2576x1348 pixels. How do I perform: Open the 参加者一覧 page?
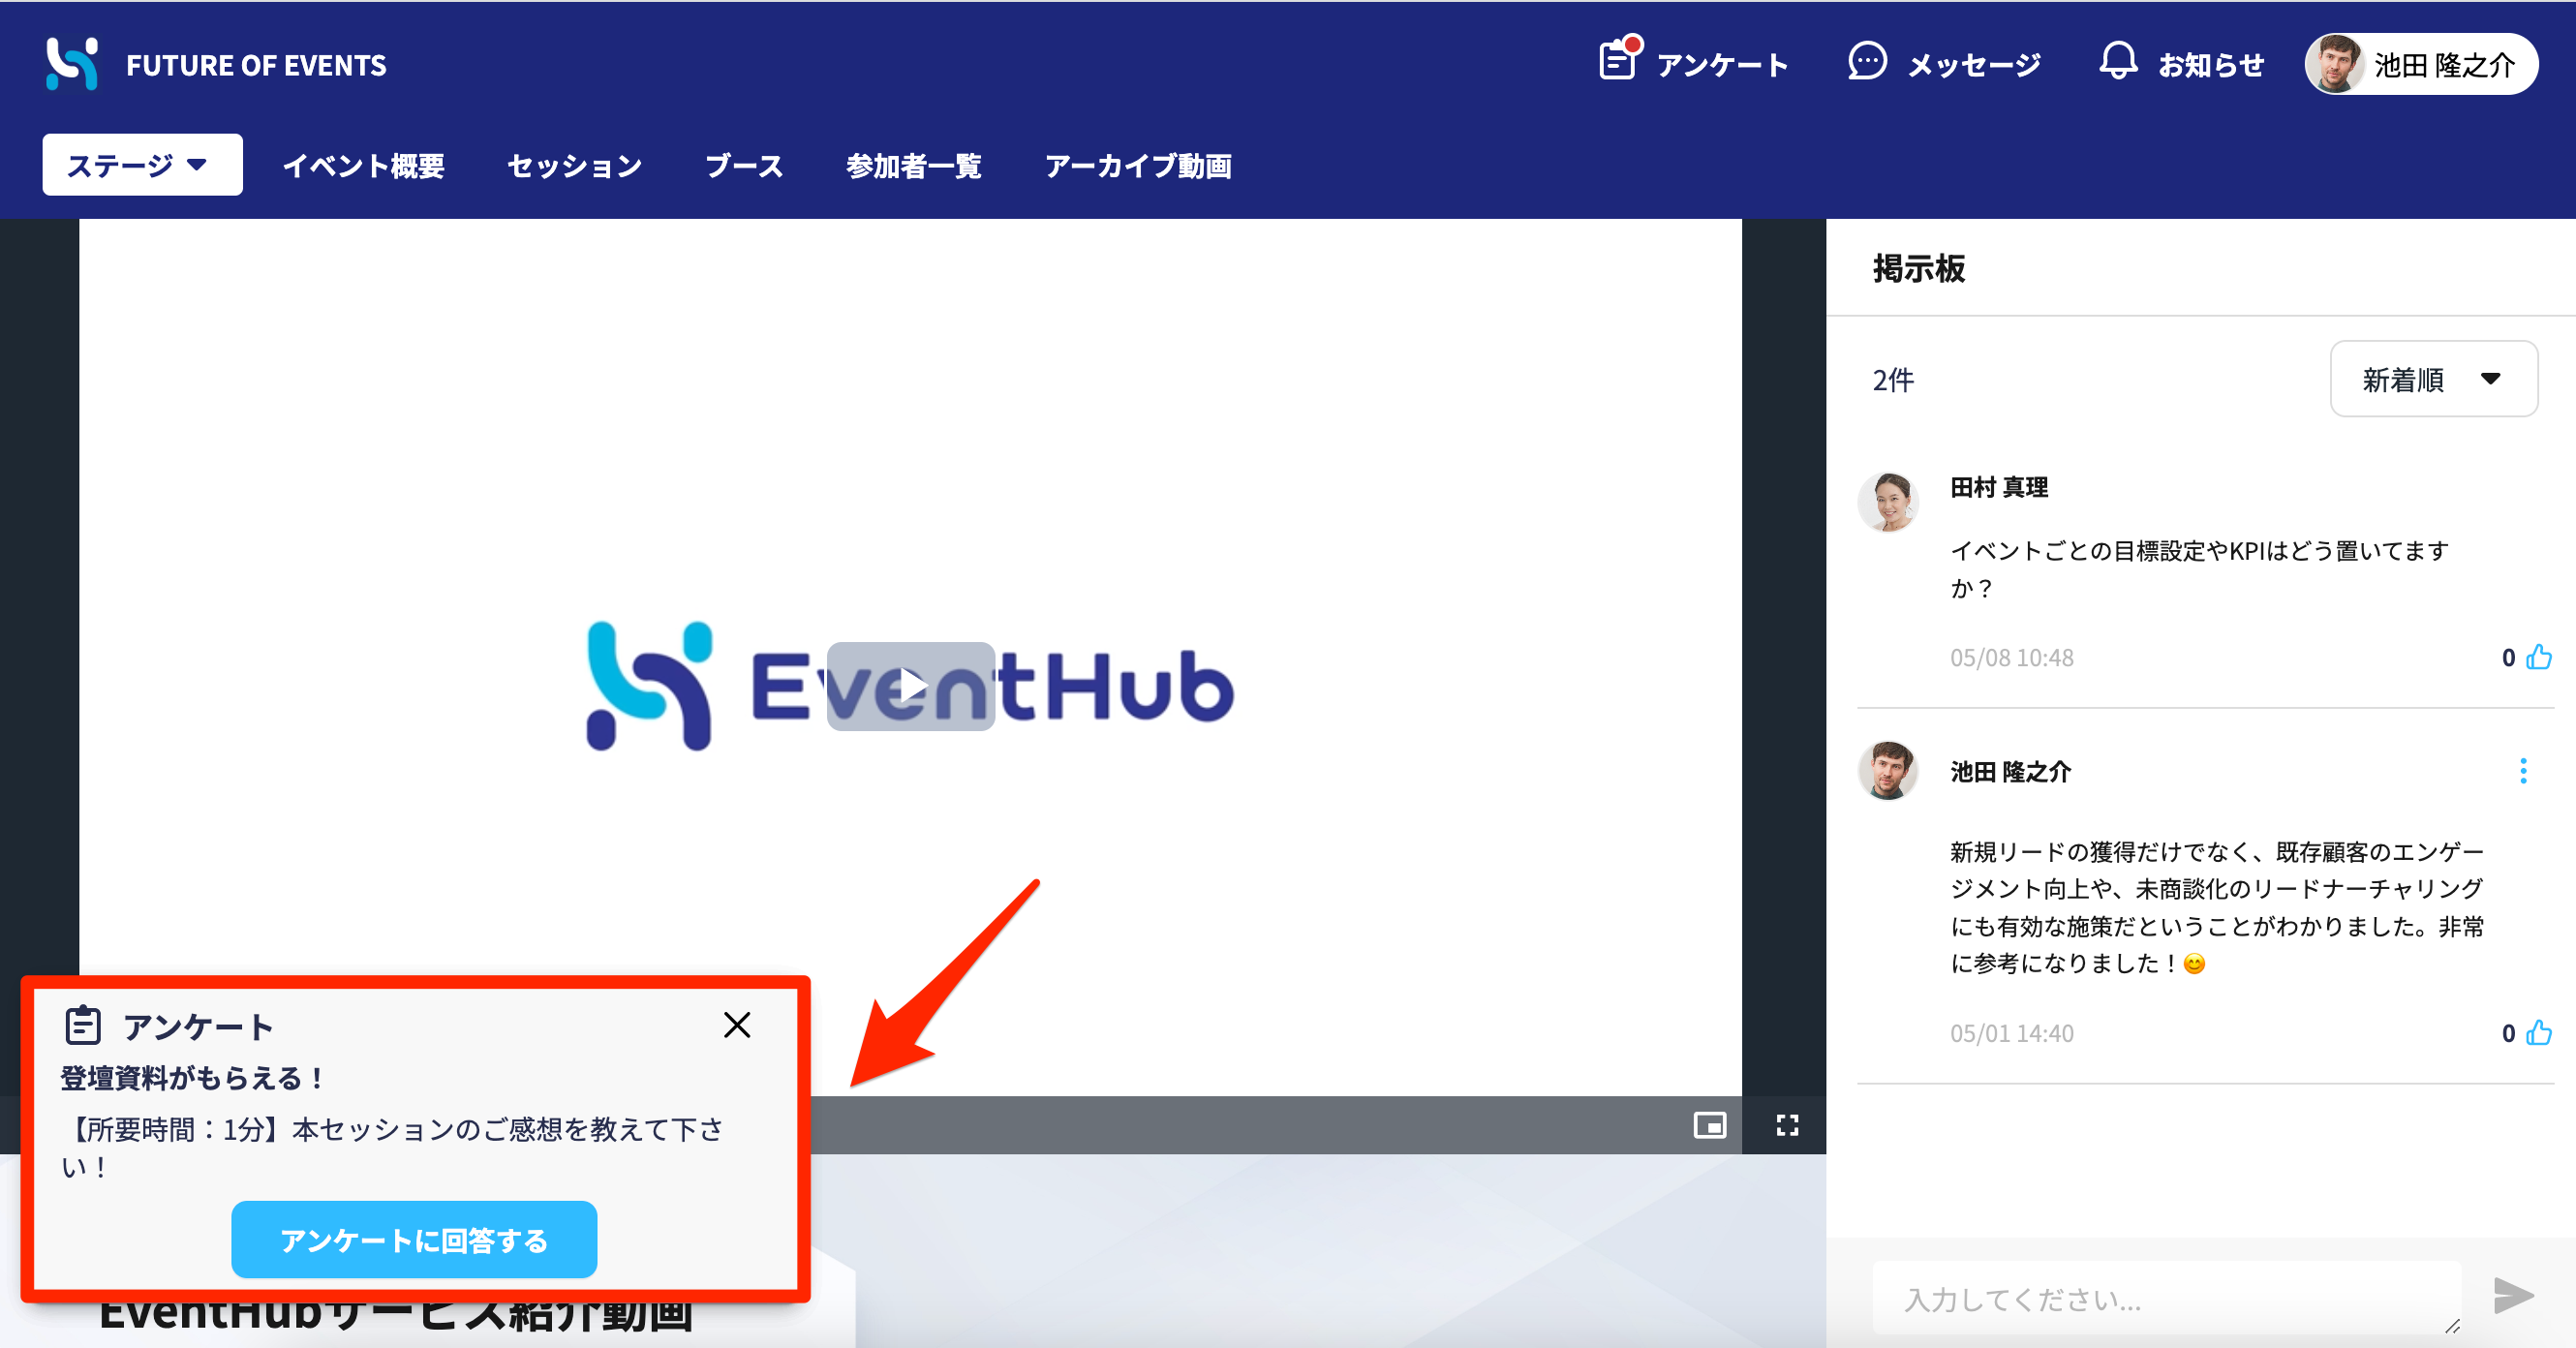(x=914, y=166)
